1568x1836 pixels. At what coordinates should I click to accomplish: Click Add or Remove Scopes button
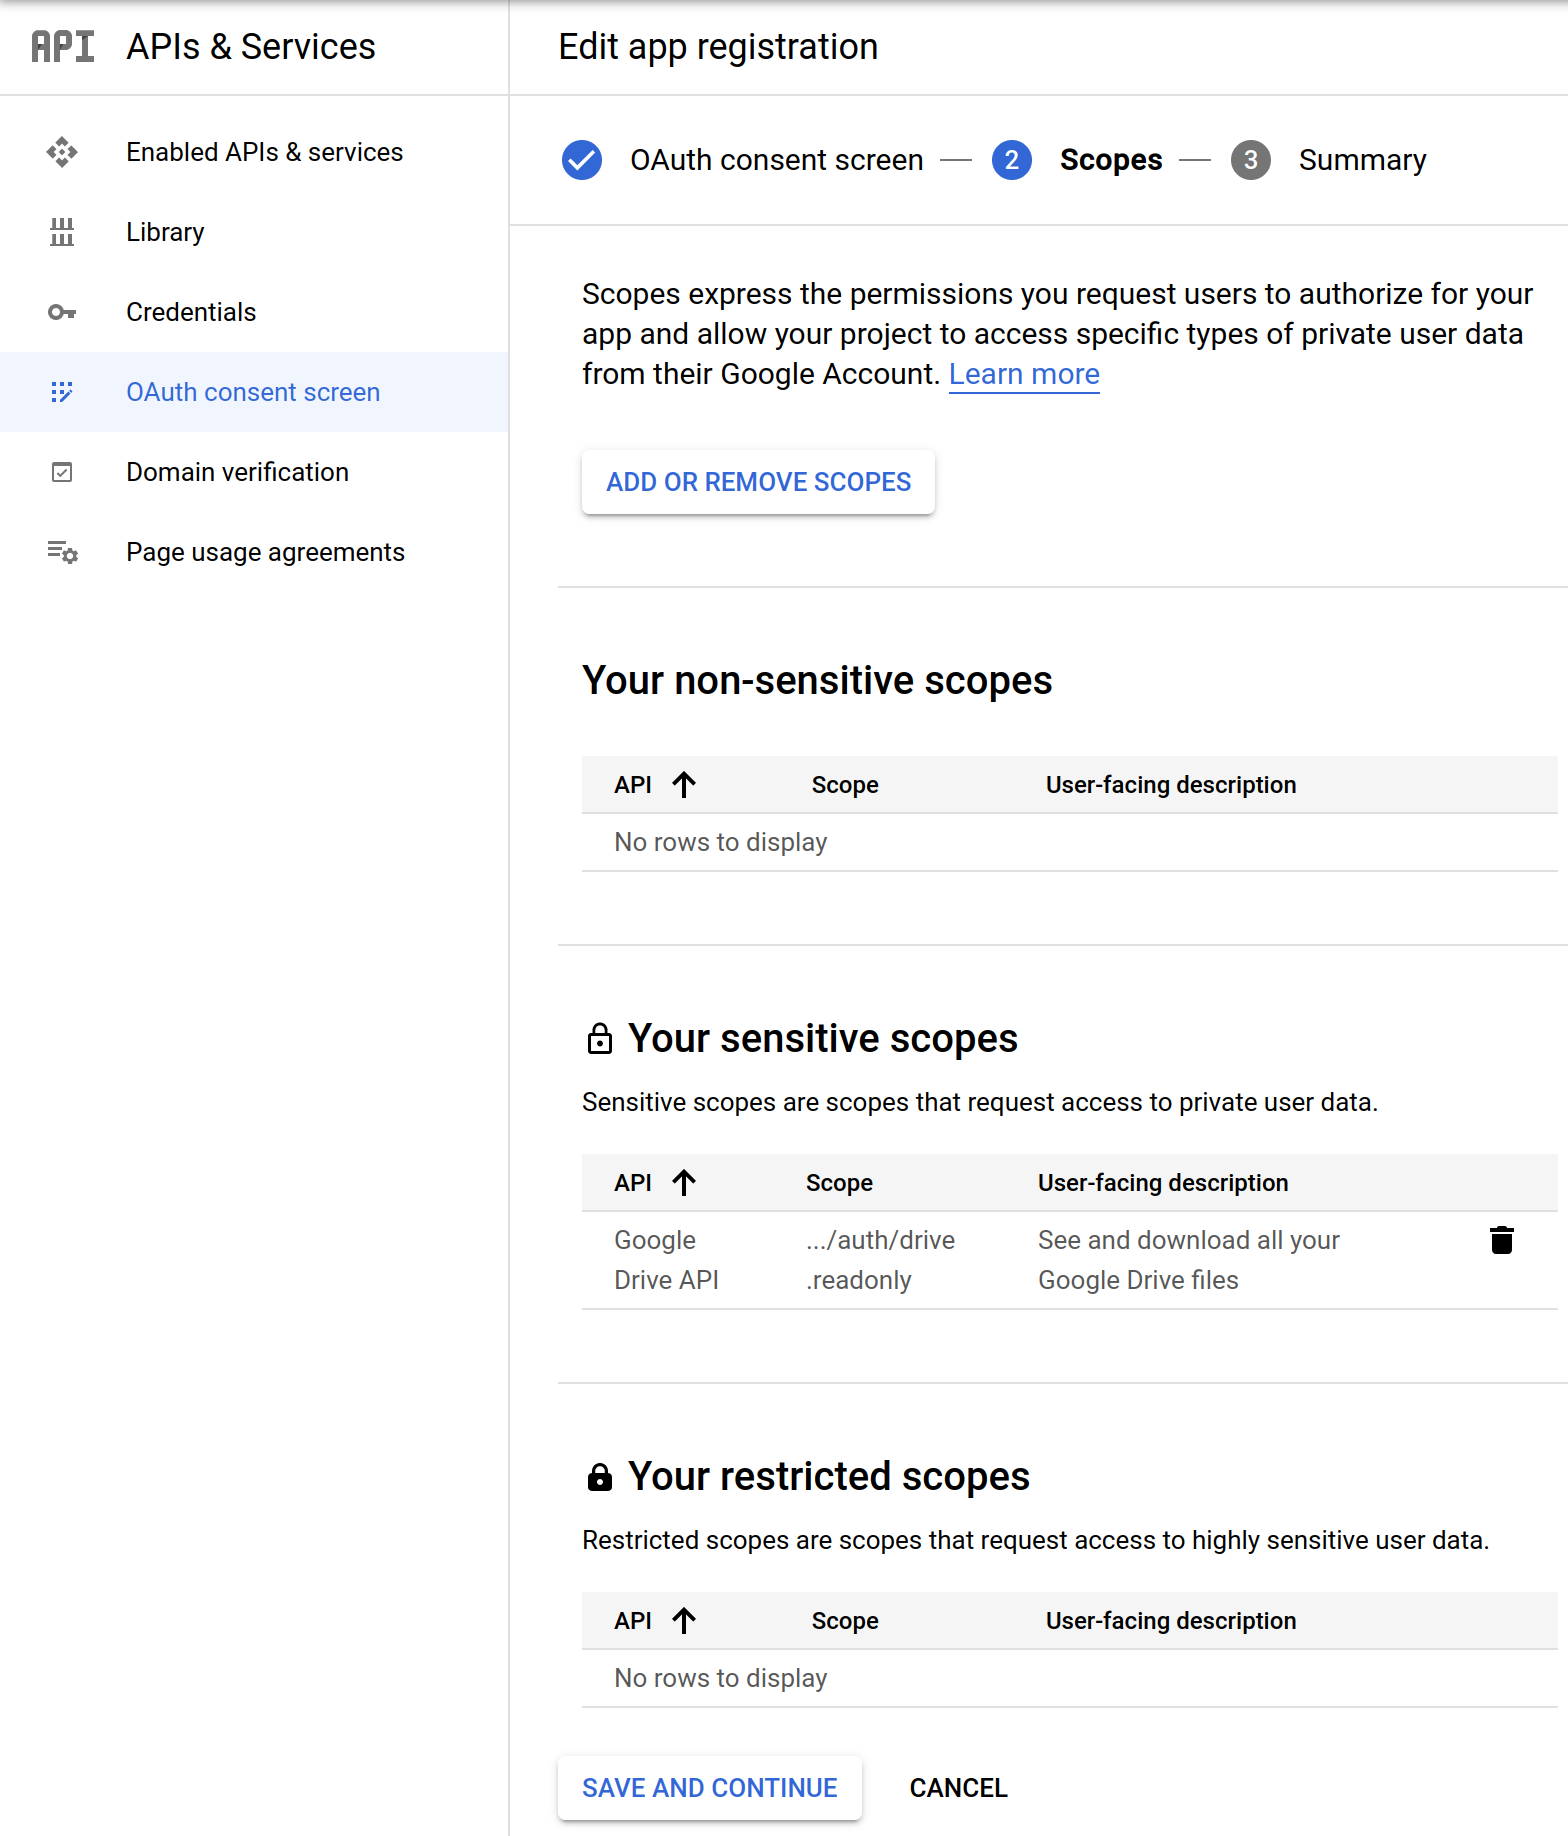click(x=758, y=482)
